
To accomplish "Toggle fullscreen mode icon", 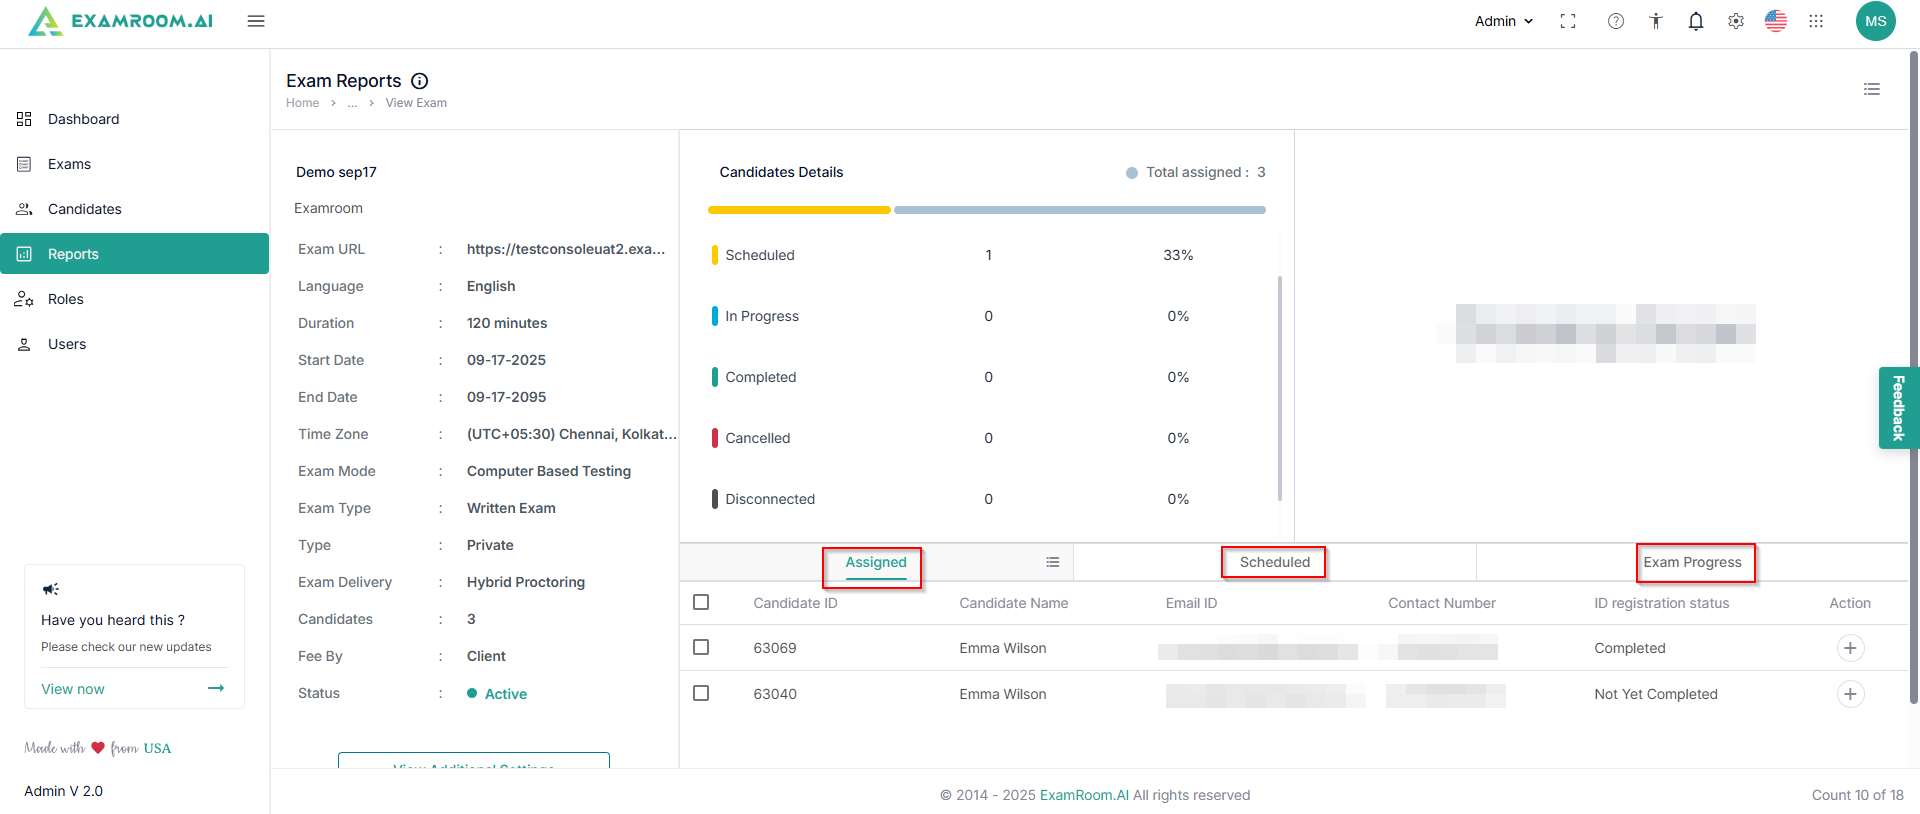I will pyautogui.click(x=1568, y=21).
